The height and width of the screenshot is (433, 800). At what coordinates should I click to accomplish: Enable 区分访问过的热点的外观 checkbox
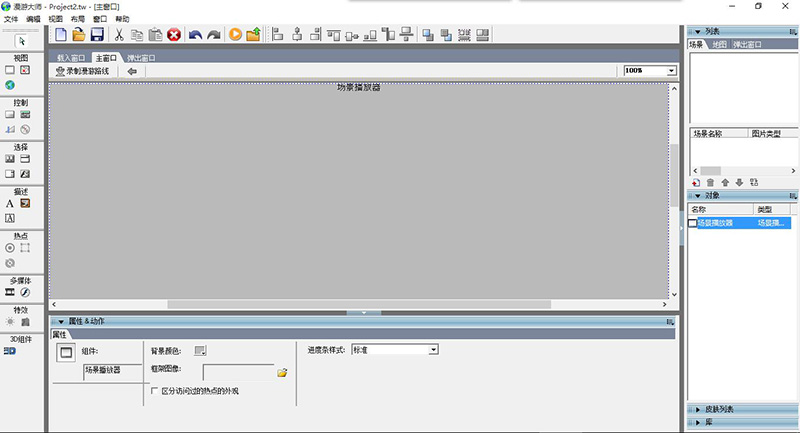tap(155, 391)
